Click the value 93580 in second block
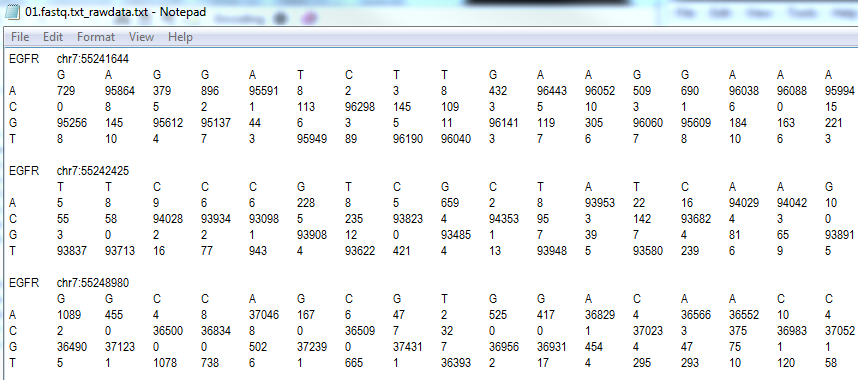Image resolution: width=859 pixels, height=380 pixels. click(648, 251)
